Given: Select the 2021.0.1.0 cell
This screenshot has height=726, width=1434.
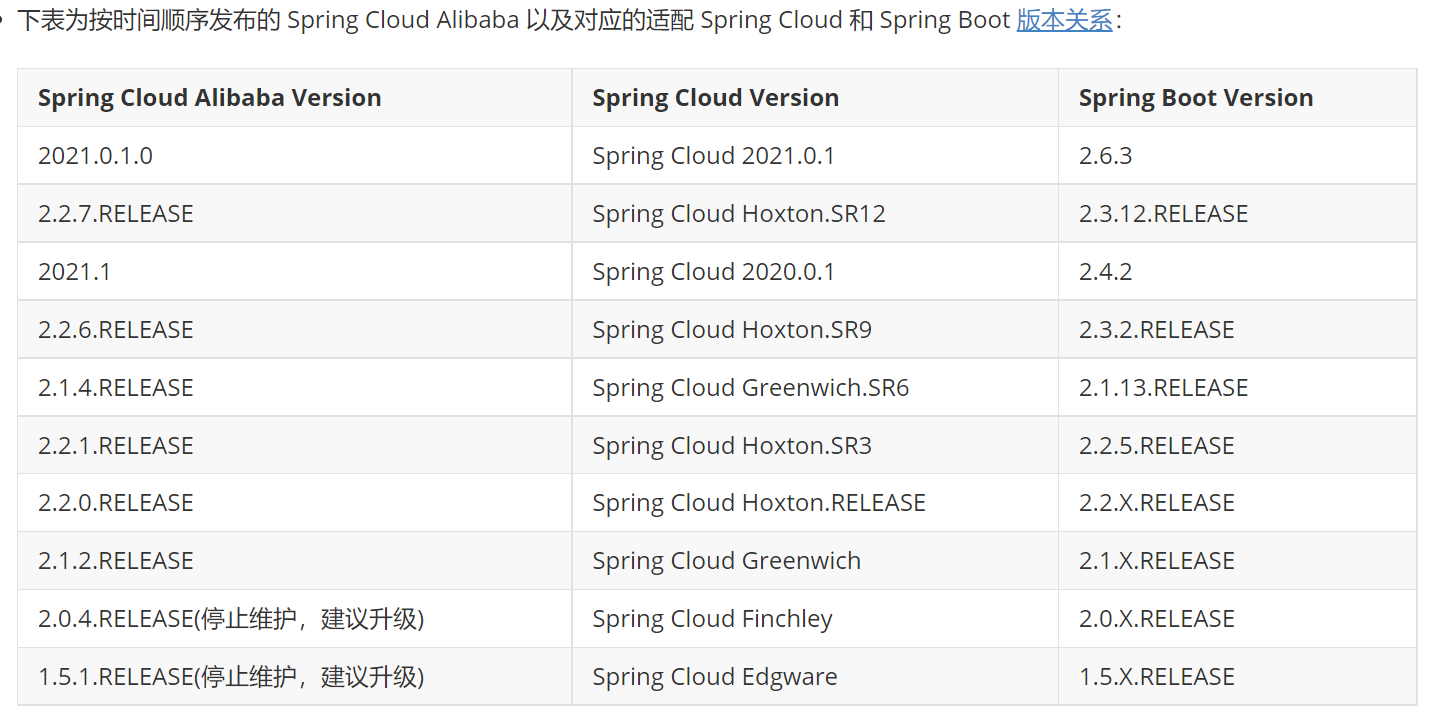Looking at the screenshot, I should pyautogui.click(x=295, y=156).
